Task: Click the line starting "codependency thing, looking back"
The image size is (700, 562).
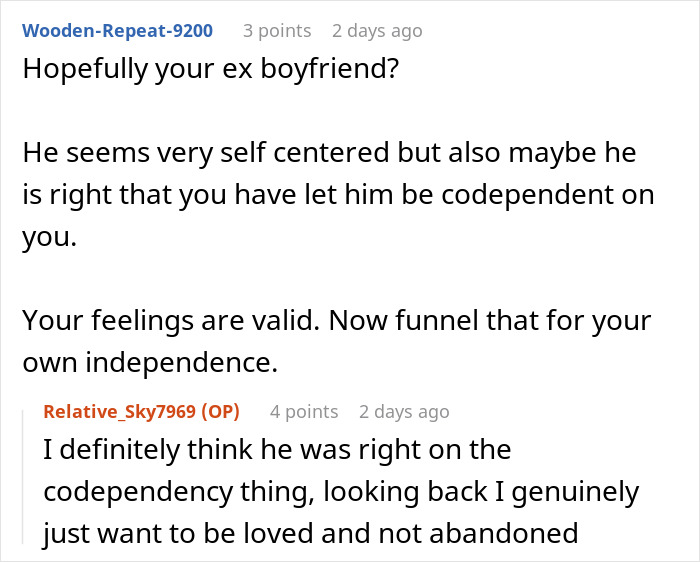Action: coord(341,491)
